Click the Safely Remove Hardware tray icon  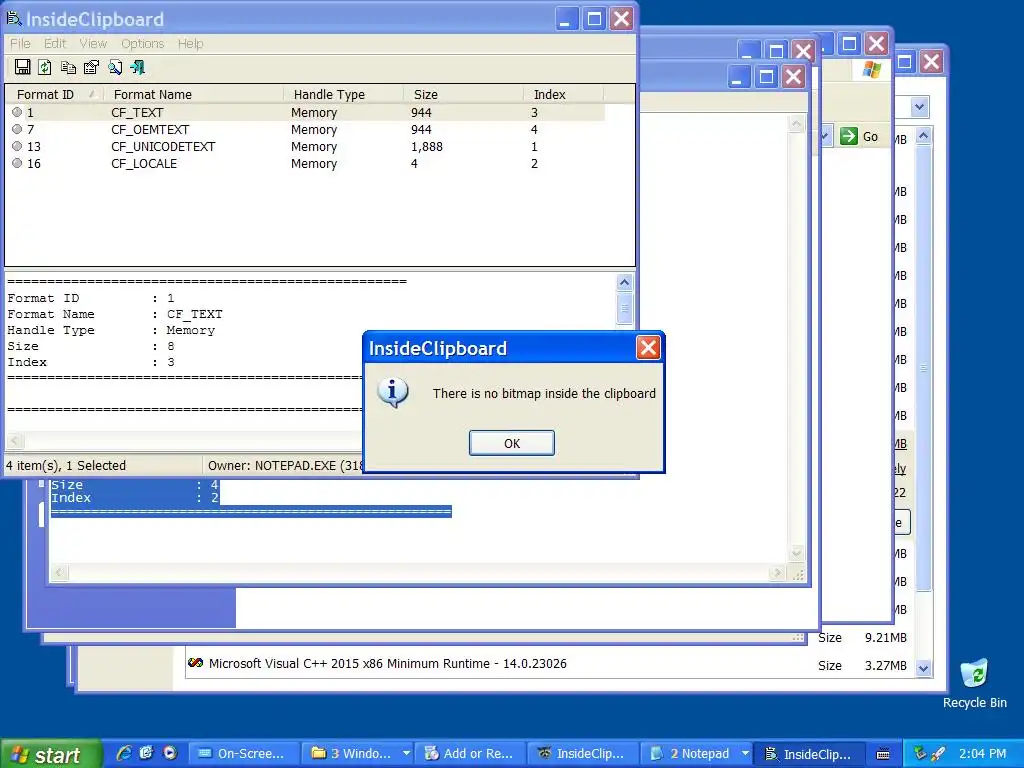(920, 753)
